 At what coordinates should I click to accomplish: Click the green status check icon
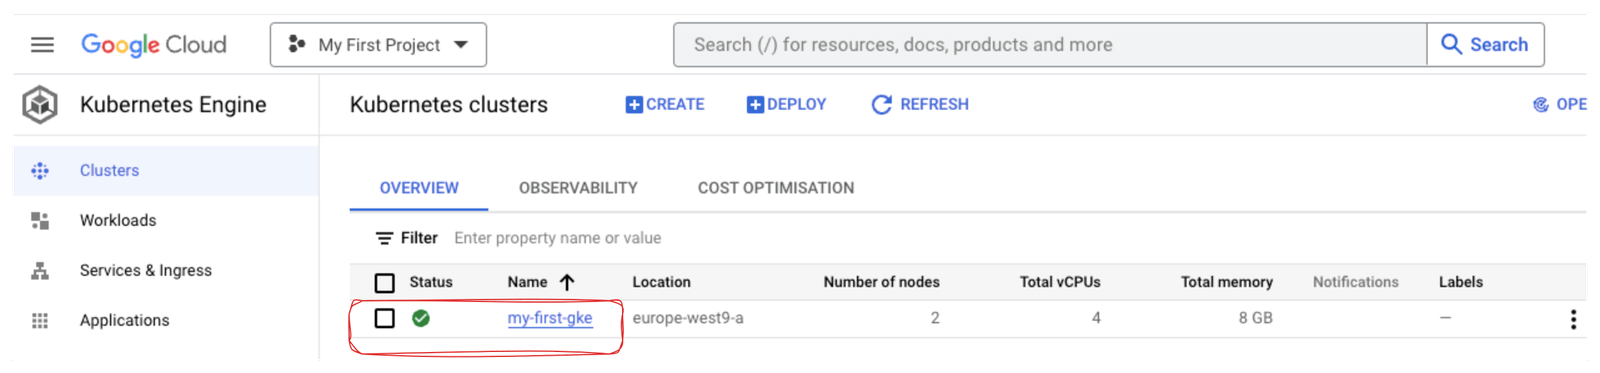[421, 318]
